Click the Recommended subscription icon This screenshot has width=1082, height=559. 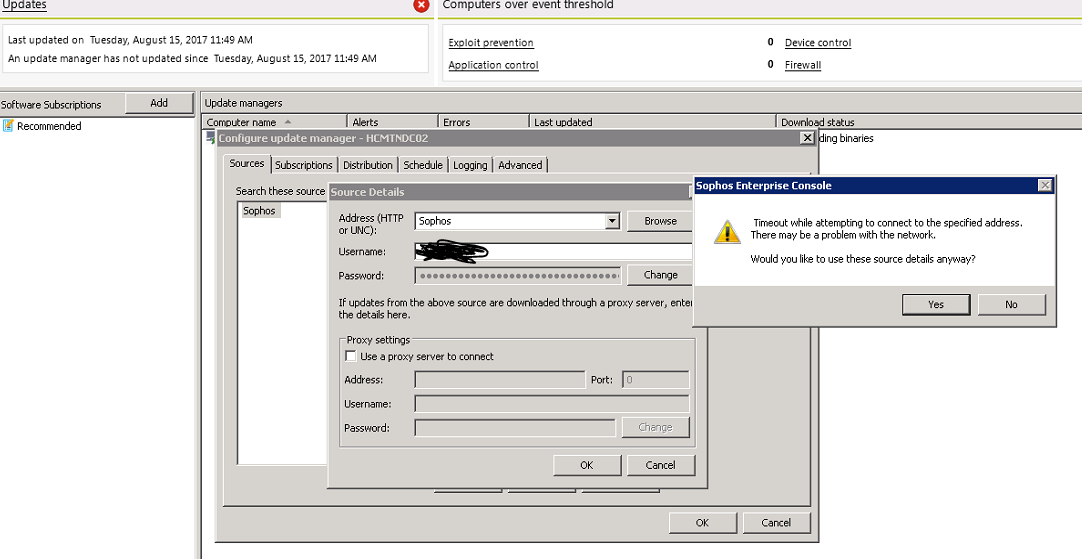tap(8, 126)
